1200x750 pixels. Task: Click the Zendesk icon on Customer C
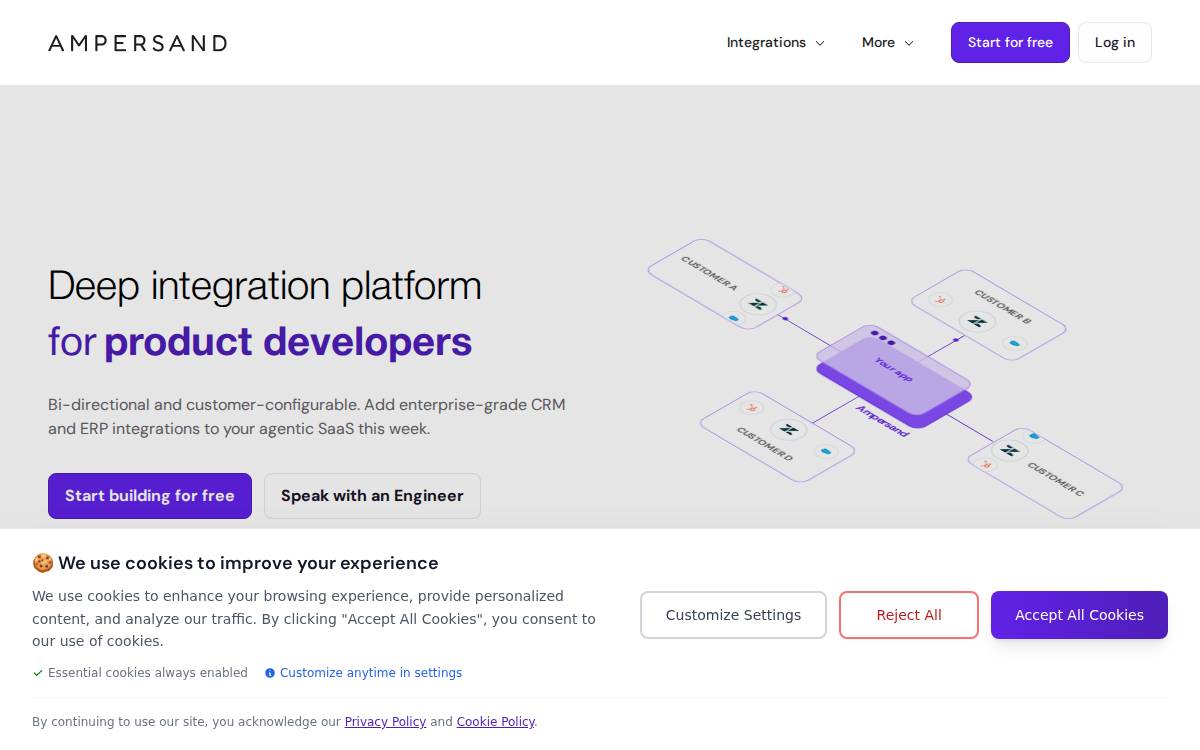(1010, 450)
